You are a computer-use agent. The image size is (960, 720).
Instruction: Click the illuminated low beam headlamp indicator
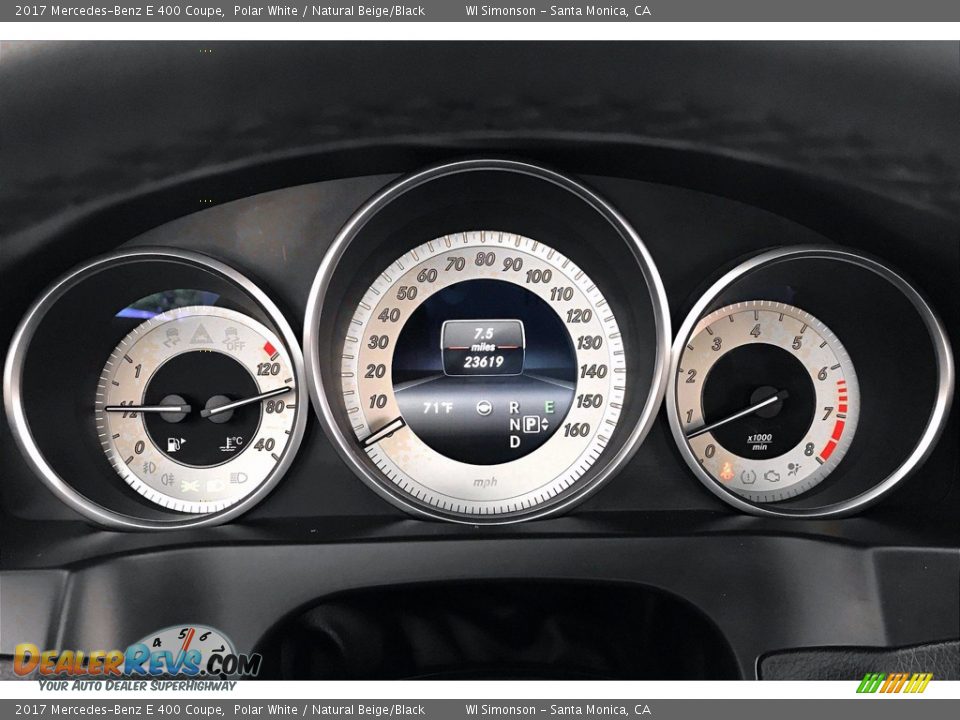(216, 486)
